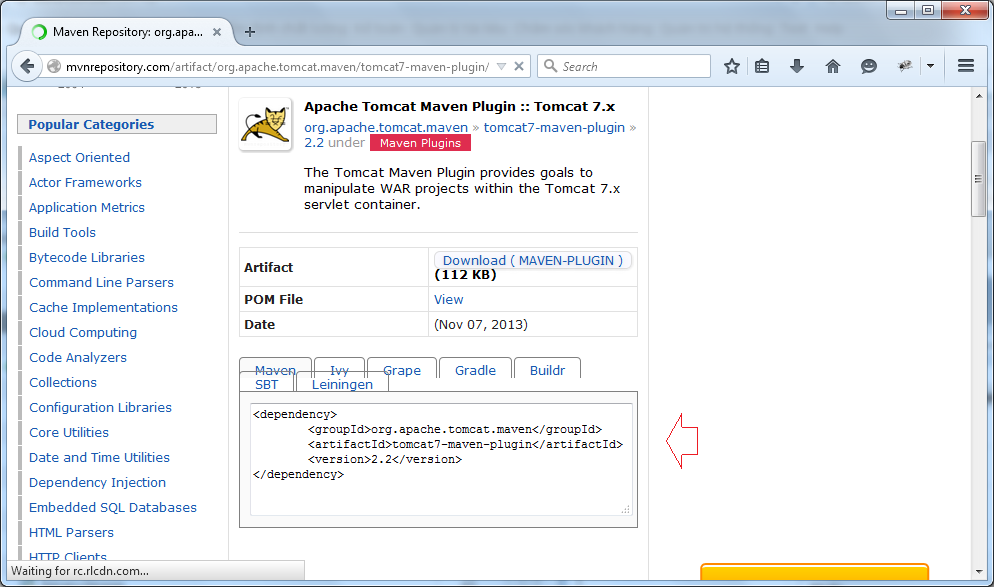Click inside the dependency XML textarea
Screen dimensions: 994x587
pos(441,460)
